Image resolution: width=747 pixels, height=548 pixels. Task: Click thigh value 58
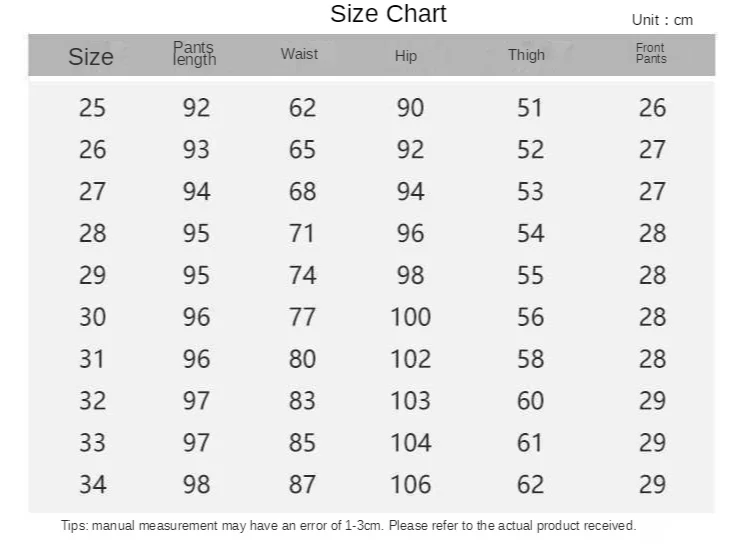tap(530, 359)
